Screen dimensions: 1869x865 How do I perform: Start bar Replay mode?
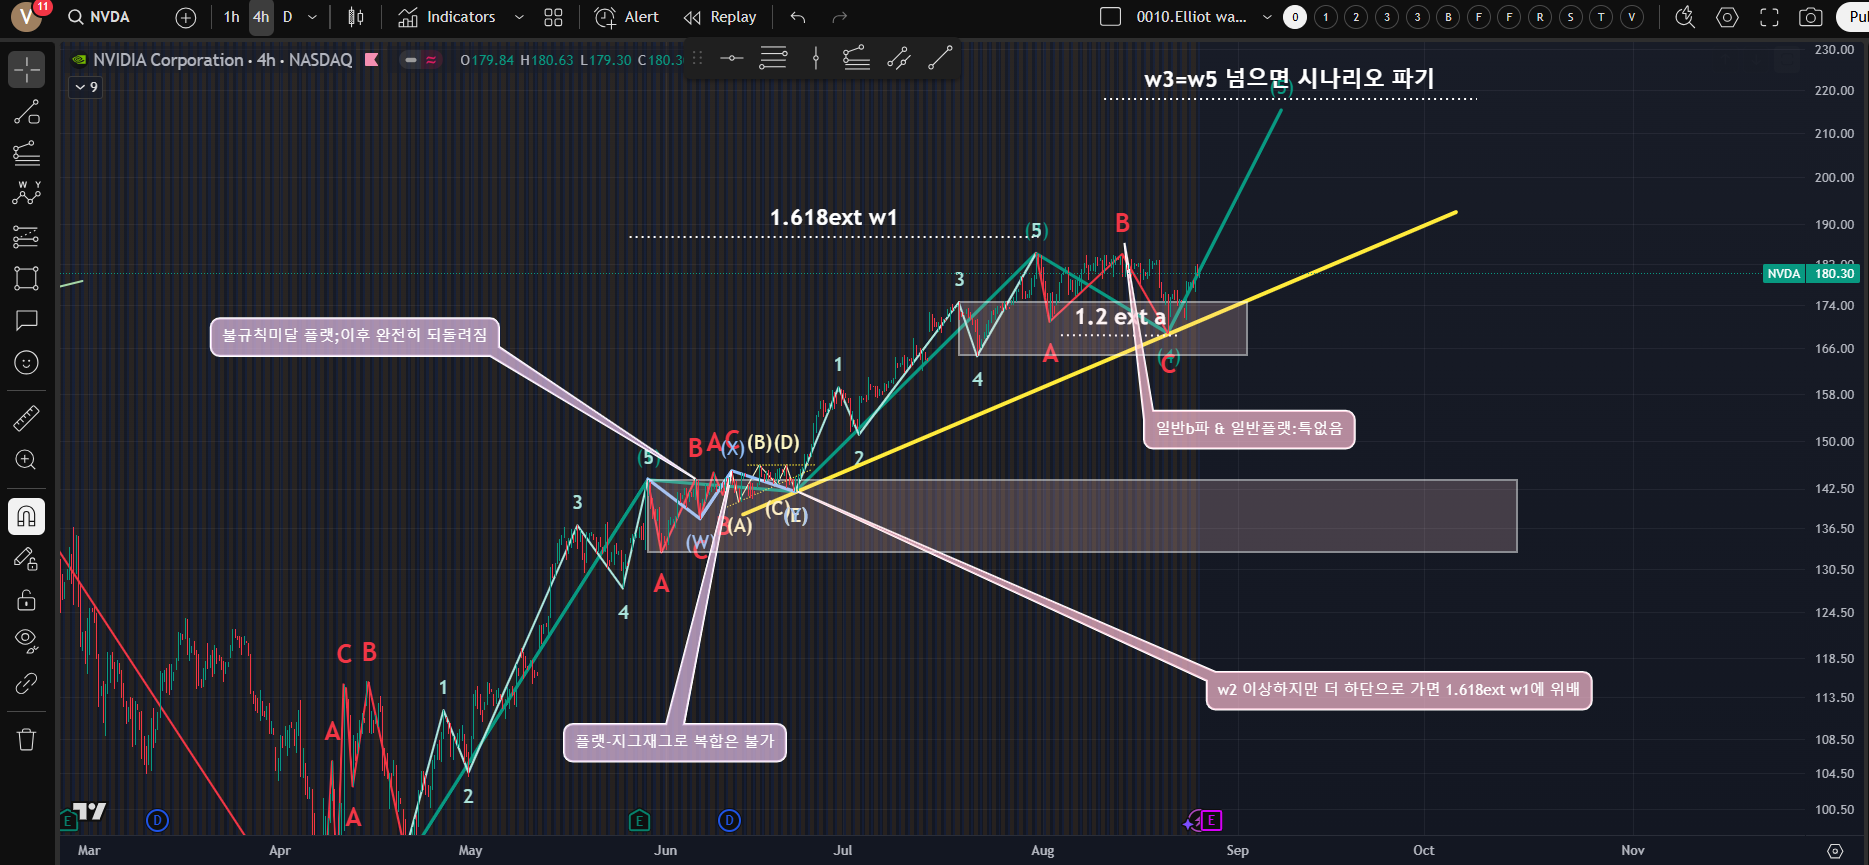point(720,17)
